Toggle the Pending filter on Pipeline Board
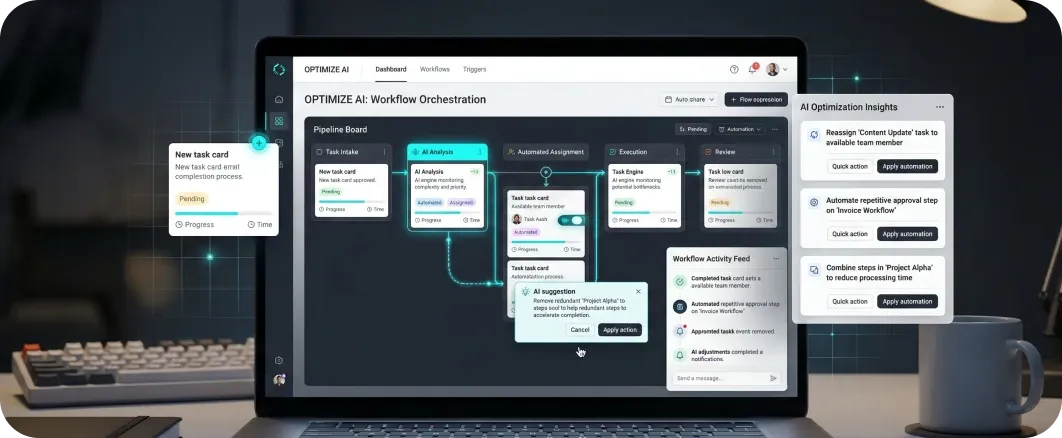Image resolution: width=1062 pixels, height=438 pixels. [x=693, y=129]
